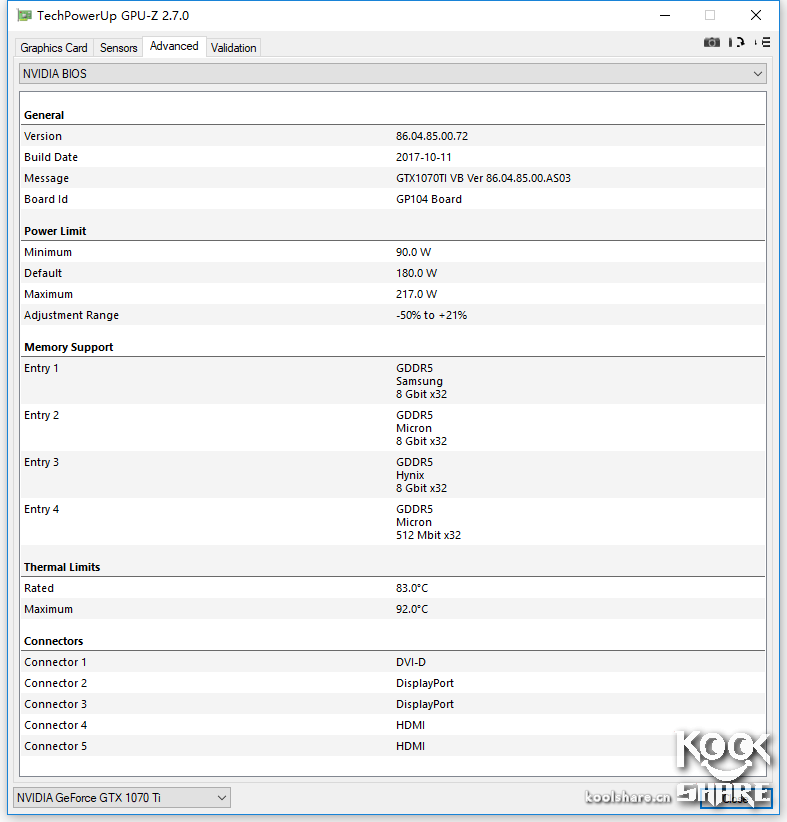Select the 512 Mbit x32 memory size
Screen dimensions: 787x822
[428, 535]
